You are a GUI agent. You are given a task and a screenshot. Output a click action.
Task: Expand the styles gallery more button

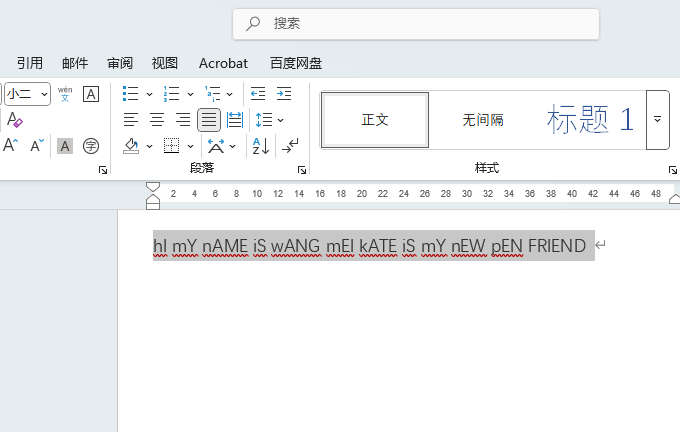tap(657, 120)
